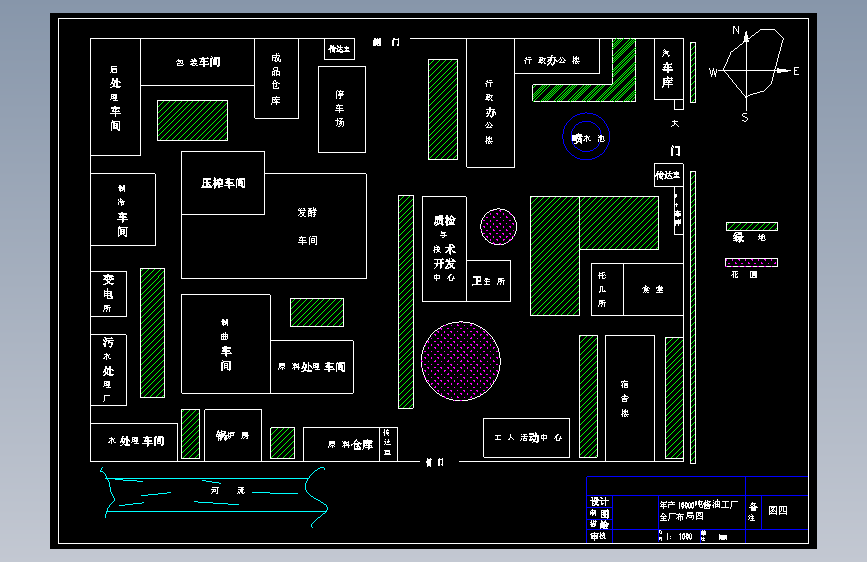
Task: Select the 校核 title block cell
Action: (x=599, y=524)
